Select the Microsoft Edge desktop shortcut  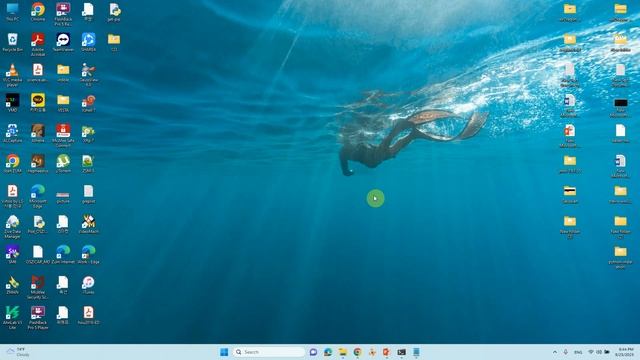(x=38, y=196)
